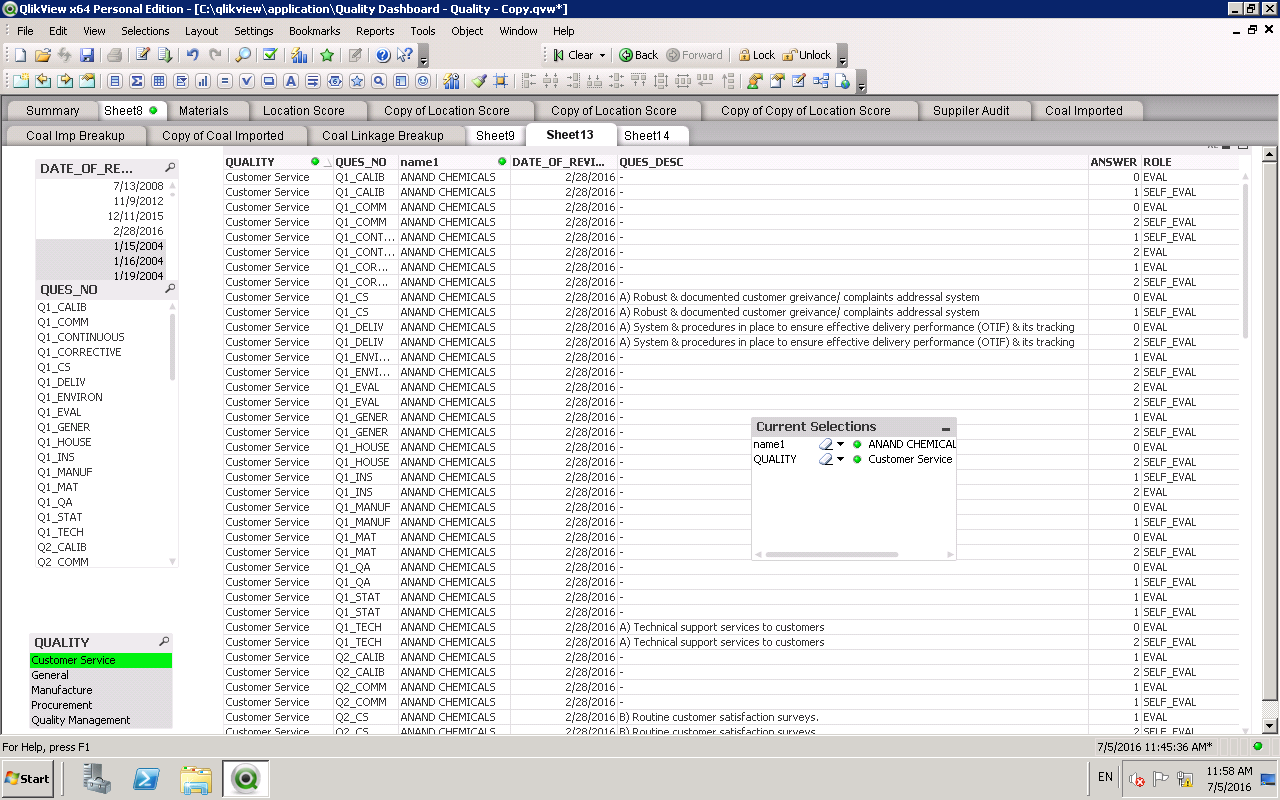Open the Windows Start button
Screen dimensions: 1280x800
(28, 778)
